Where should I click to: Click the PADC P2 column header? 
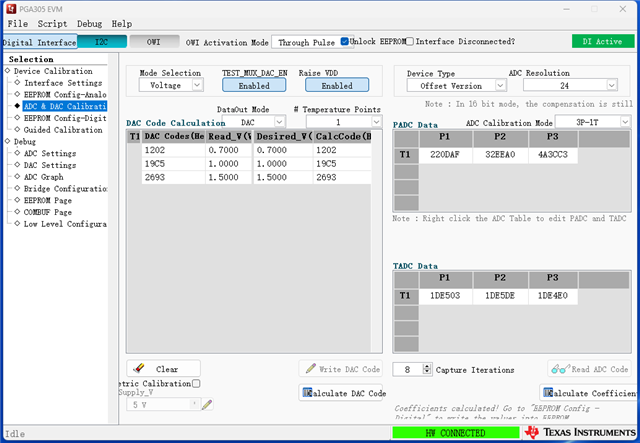(500, 137)
